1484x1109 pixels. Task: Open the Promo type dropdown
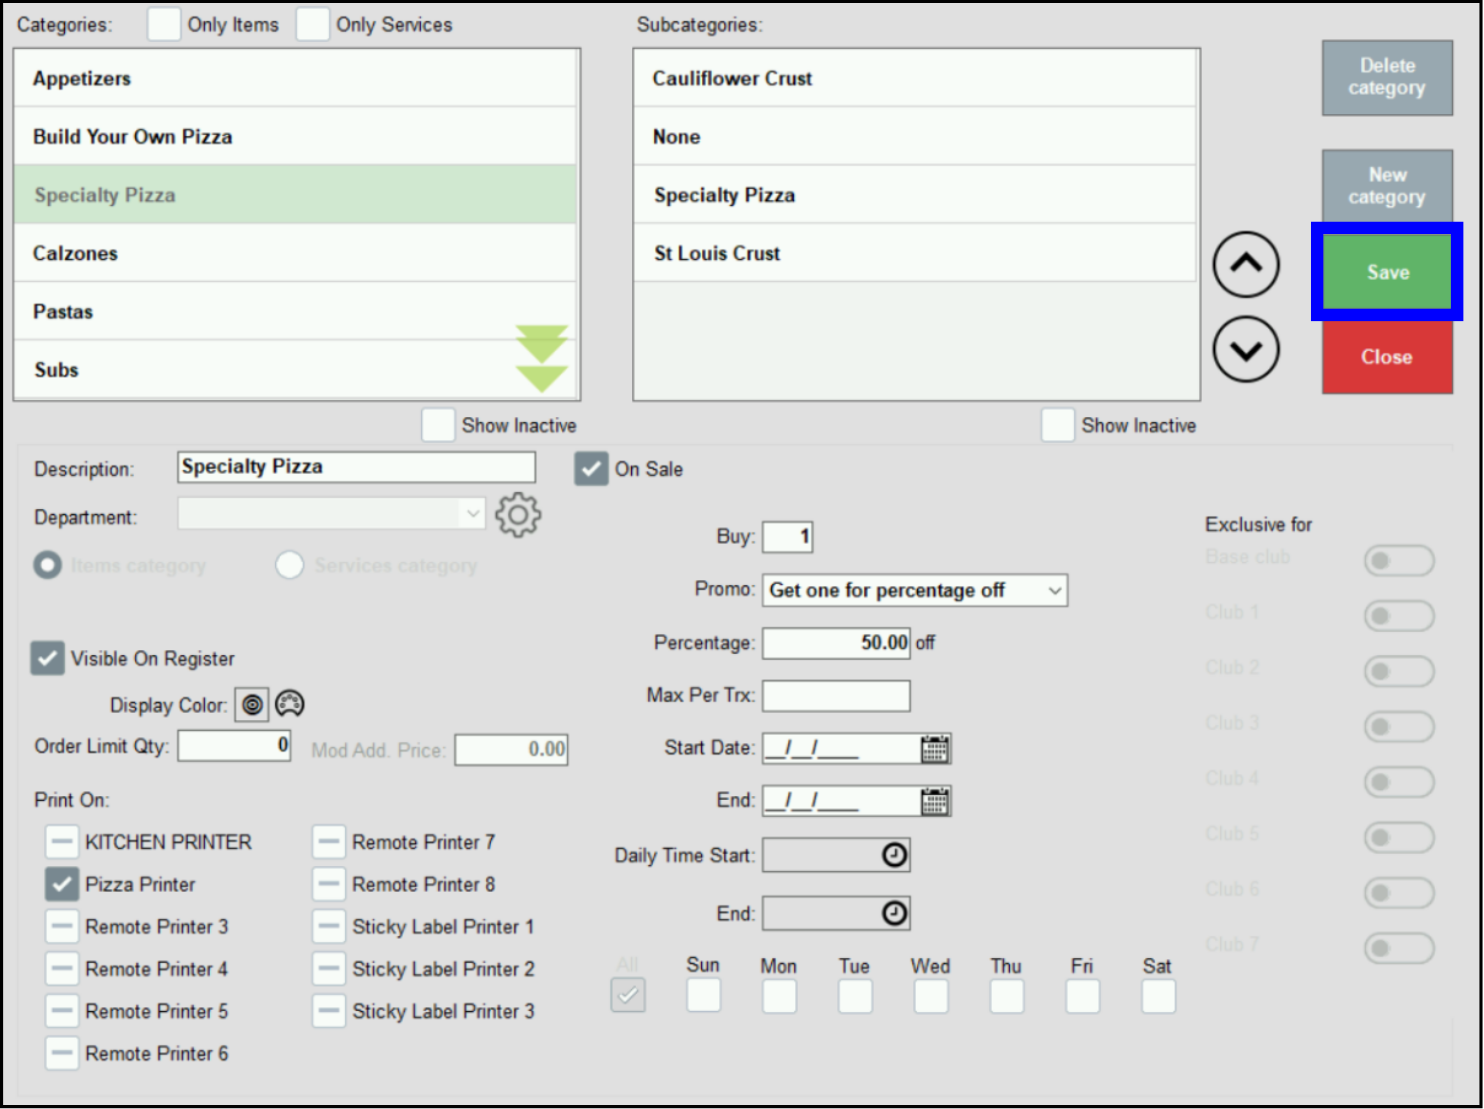[915, 590]
